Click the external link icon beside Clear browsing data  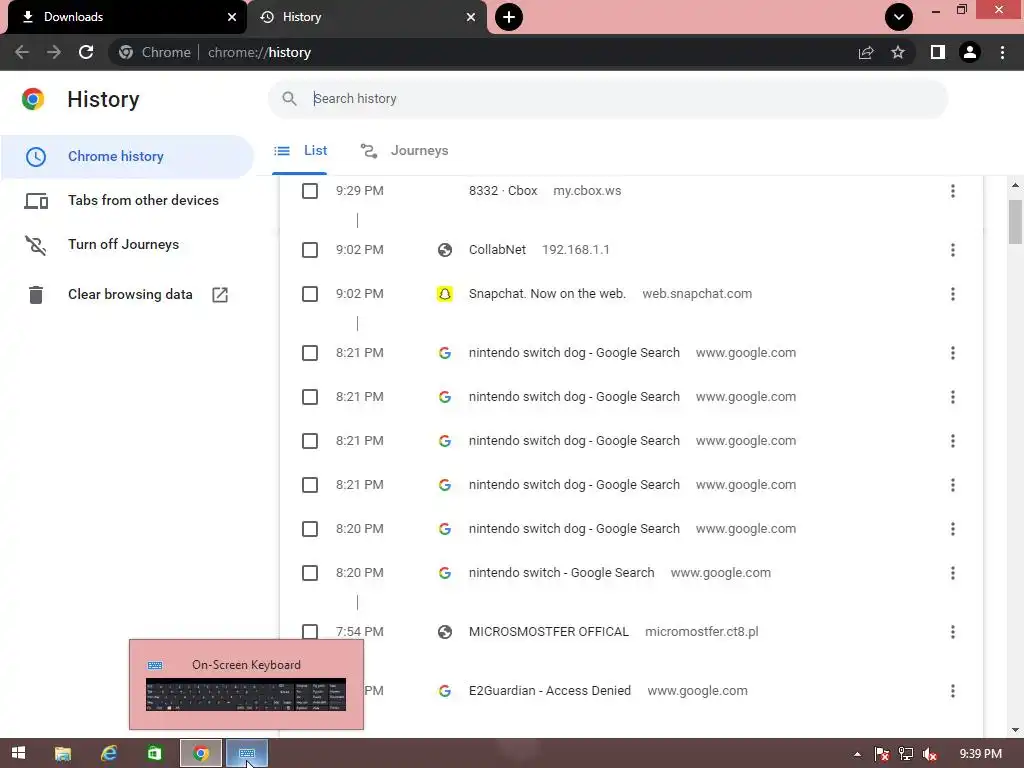pos(220,295)
